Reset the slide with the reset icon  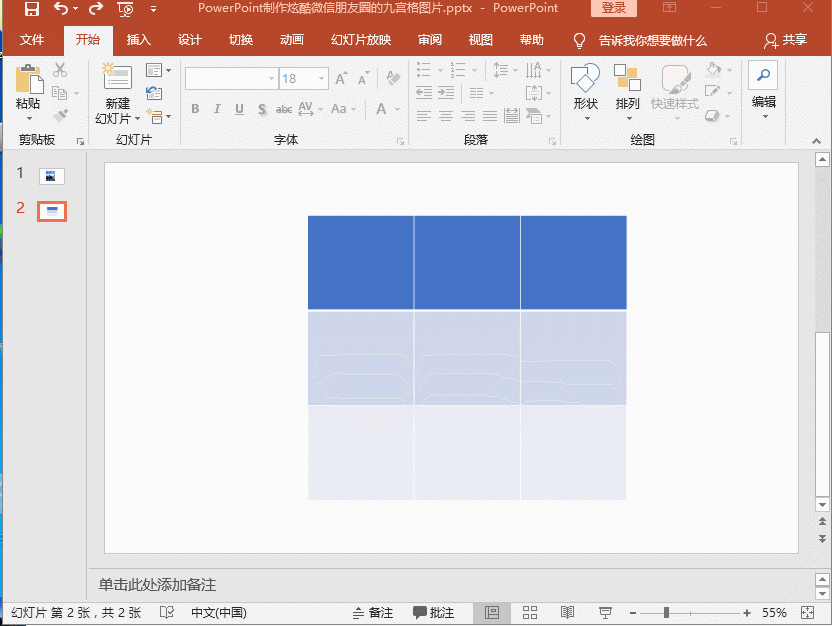pos(154,93)
